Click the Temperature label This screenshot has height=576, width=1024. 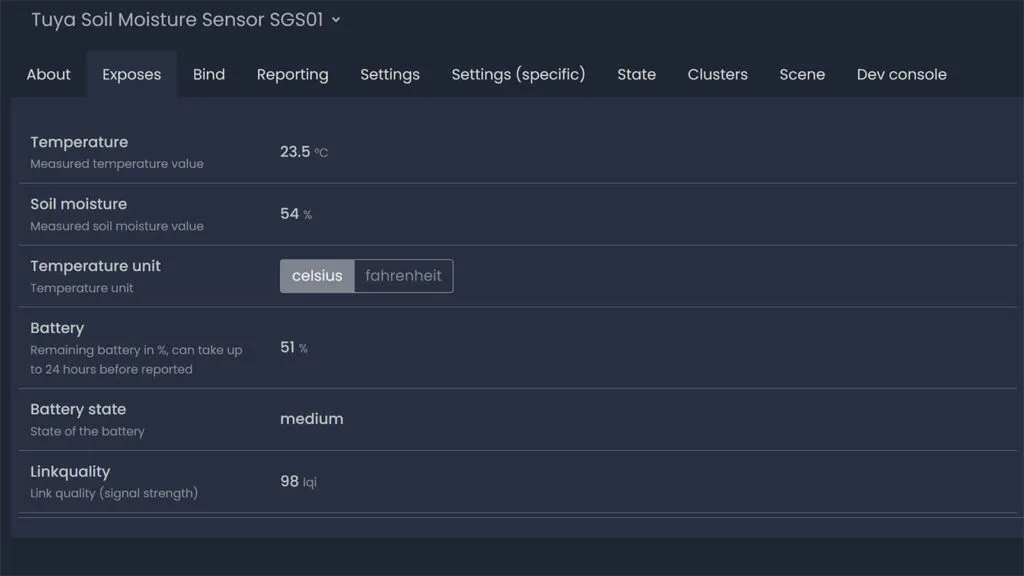(x=79, y=142)
